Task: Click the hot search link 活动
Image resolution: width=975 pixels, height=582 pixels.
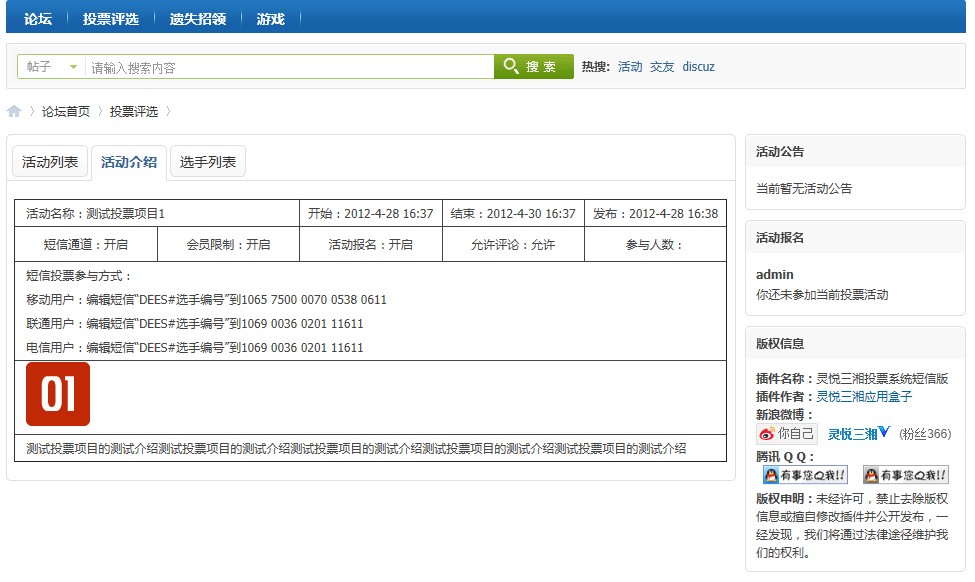Action: (630, 67)
